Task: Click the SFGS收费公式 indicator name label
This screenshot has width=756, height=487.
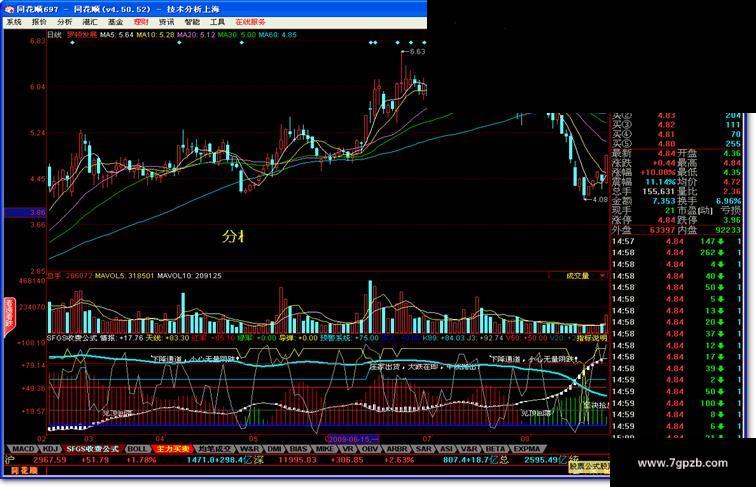Action: [x=71, y=338]
